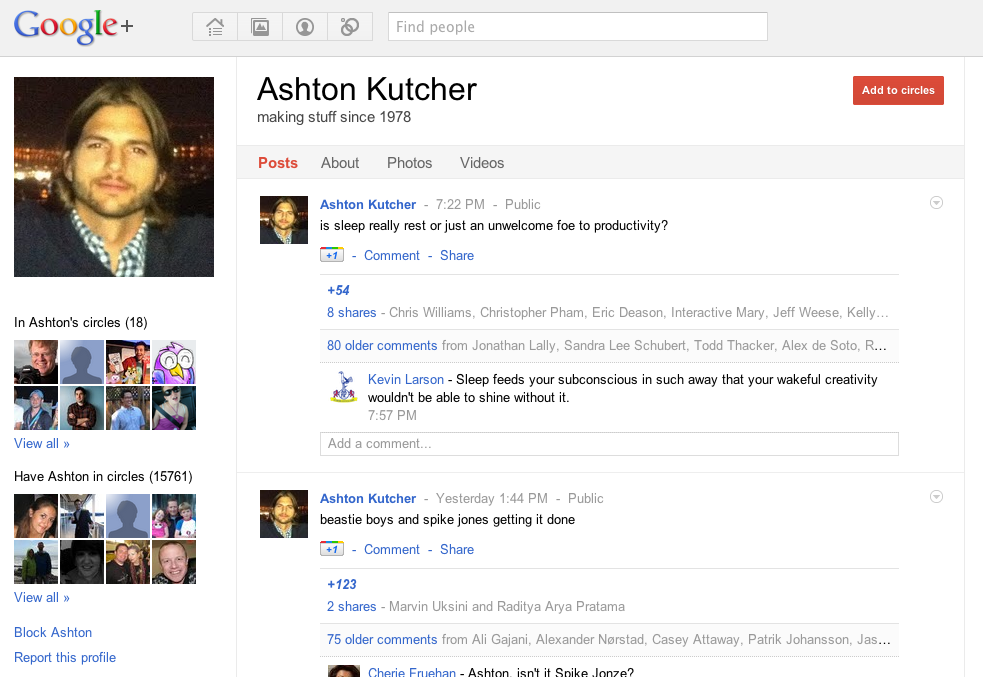This screenshot has width=983, height=677.
Task: Switch to the About tab
Action: click(x=340, y=163)
